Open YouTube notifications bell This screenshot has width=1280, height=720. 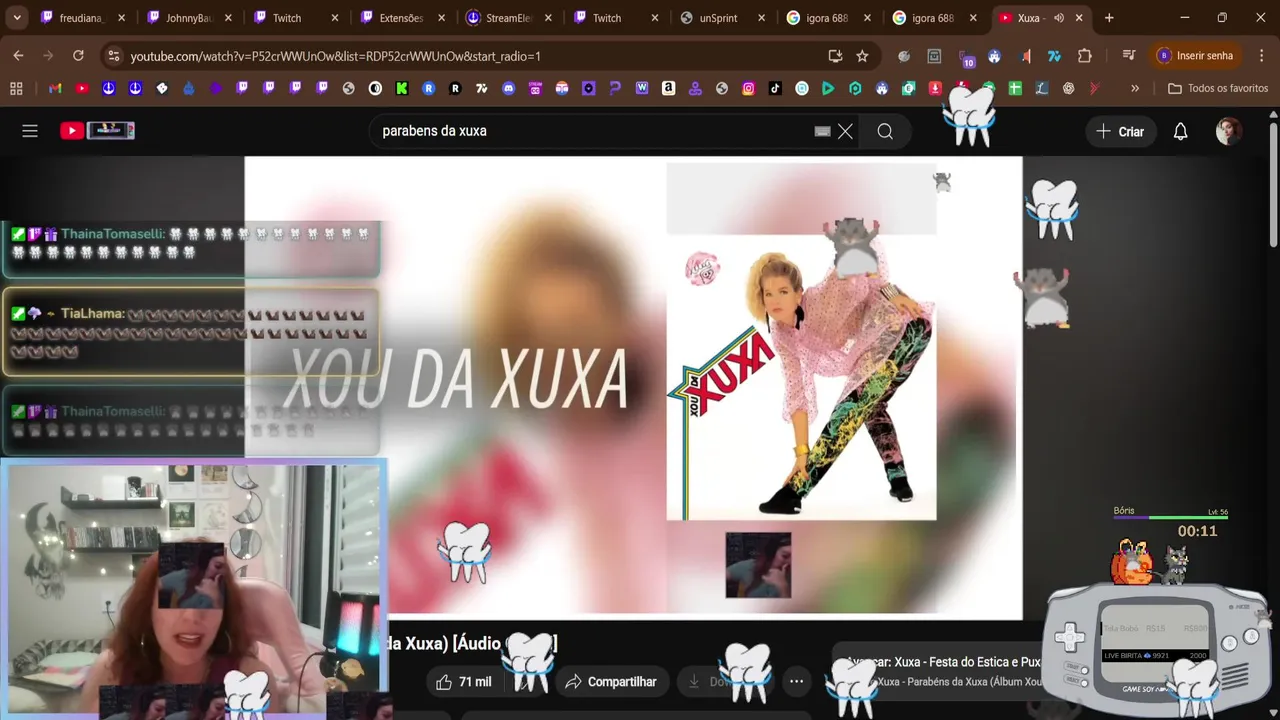1180,131
